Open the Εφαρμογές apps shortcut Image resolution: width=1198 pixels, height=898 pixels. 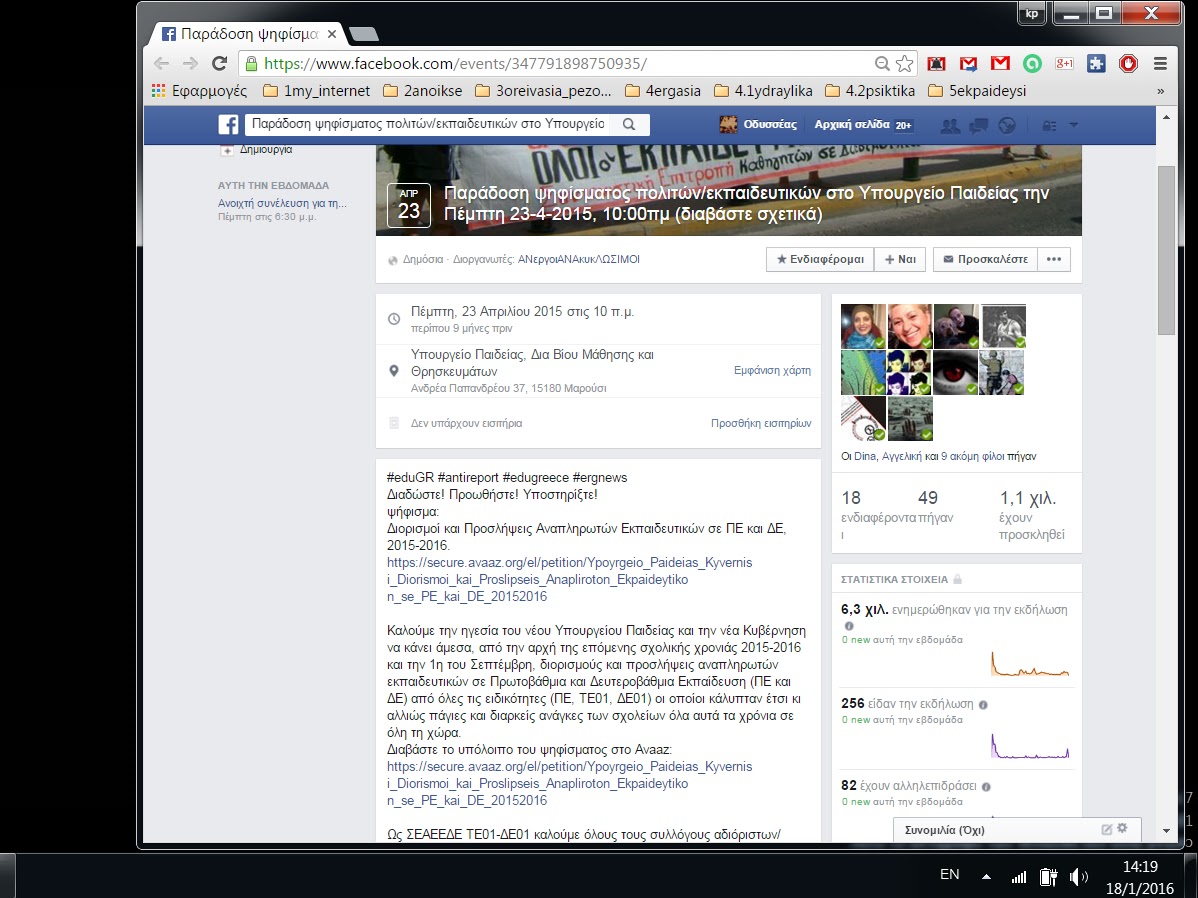[199, 91]
